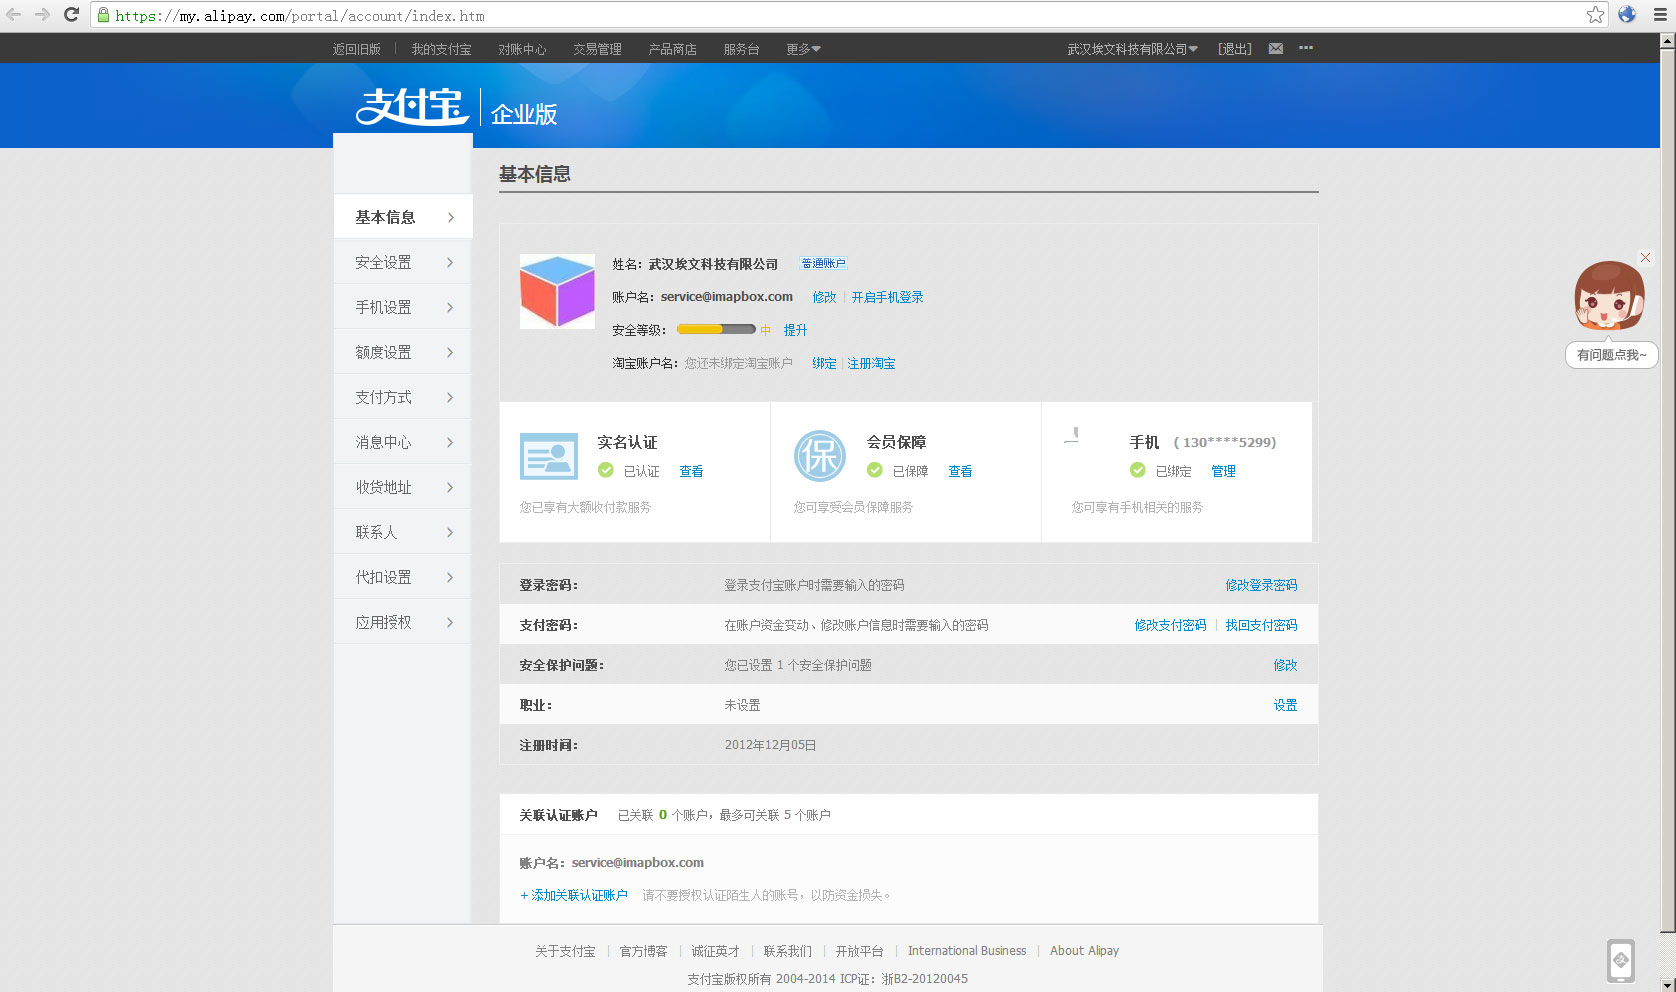Screen dimensions: 1676x992
Task: Click the security level progress bar
Action: click(716, 329)
